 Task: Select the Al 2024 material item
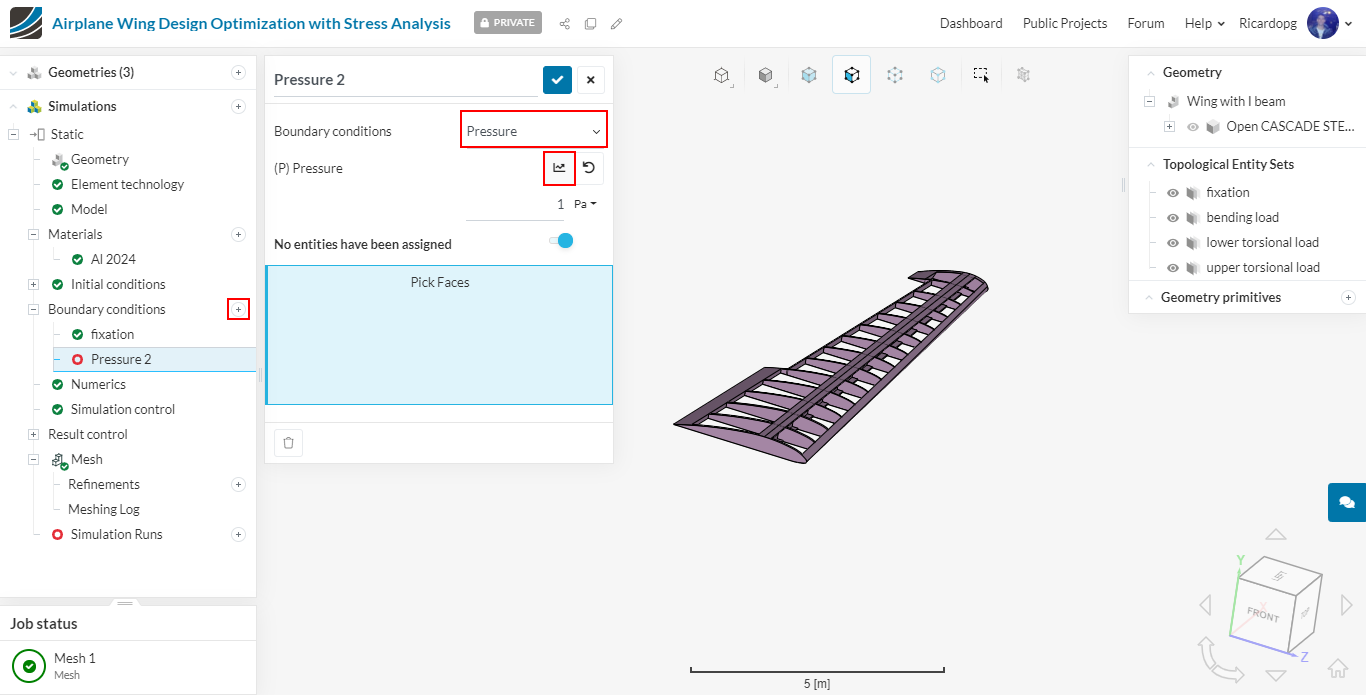coord(113,259)
